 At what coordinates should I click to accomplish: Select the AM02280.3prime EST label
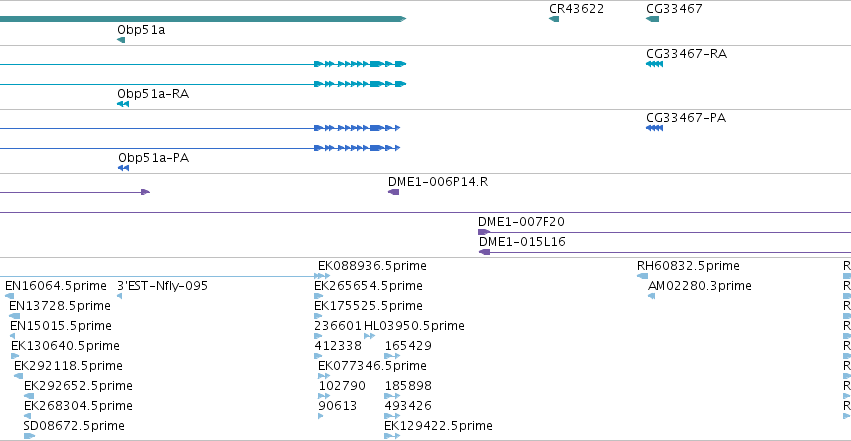click(x=700, y=286)
